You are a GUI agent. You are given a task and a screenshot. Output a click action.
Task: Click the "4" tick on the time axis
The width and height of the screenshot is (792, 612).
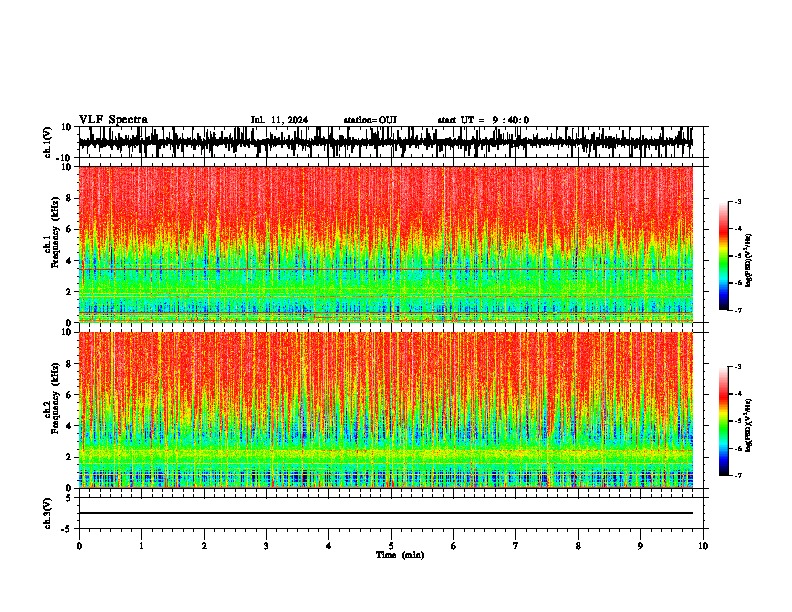click(328, 546)
